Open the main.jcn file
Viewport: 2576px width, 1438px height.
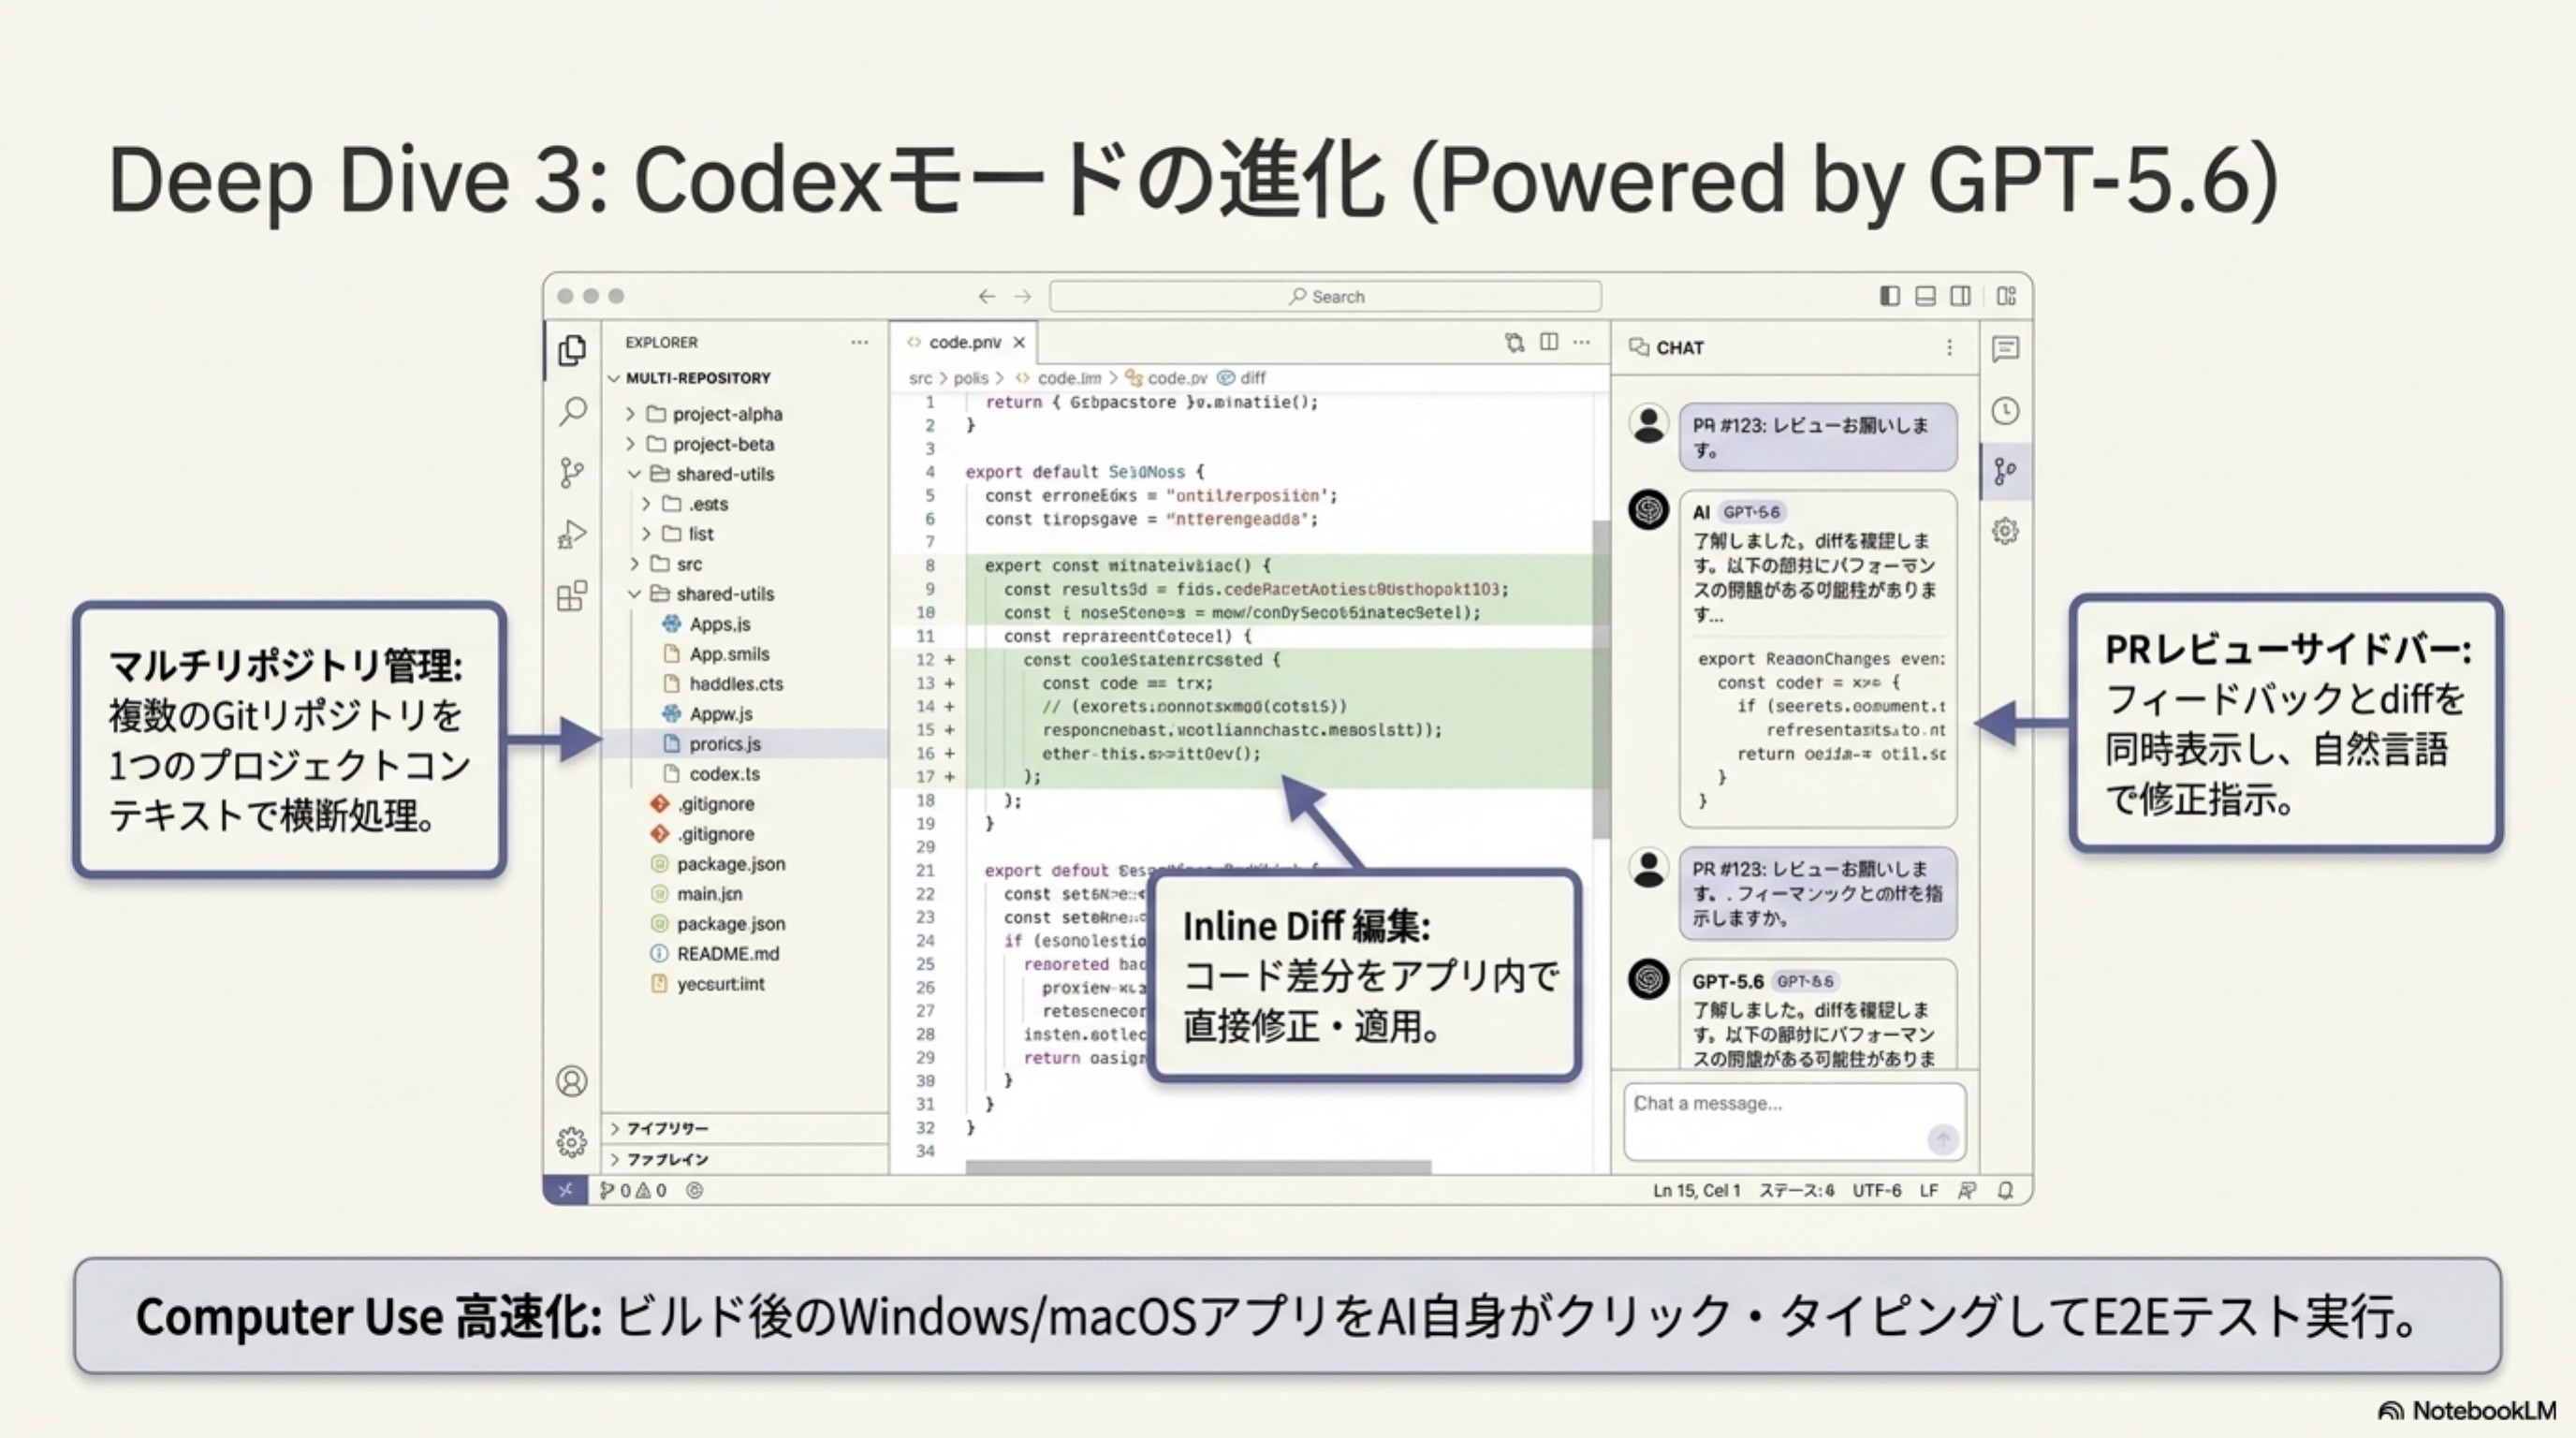[x=697, y=894]
